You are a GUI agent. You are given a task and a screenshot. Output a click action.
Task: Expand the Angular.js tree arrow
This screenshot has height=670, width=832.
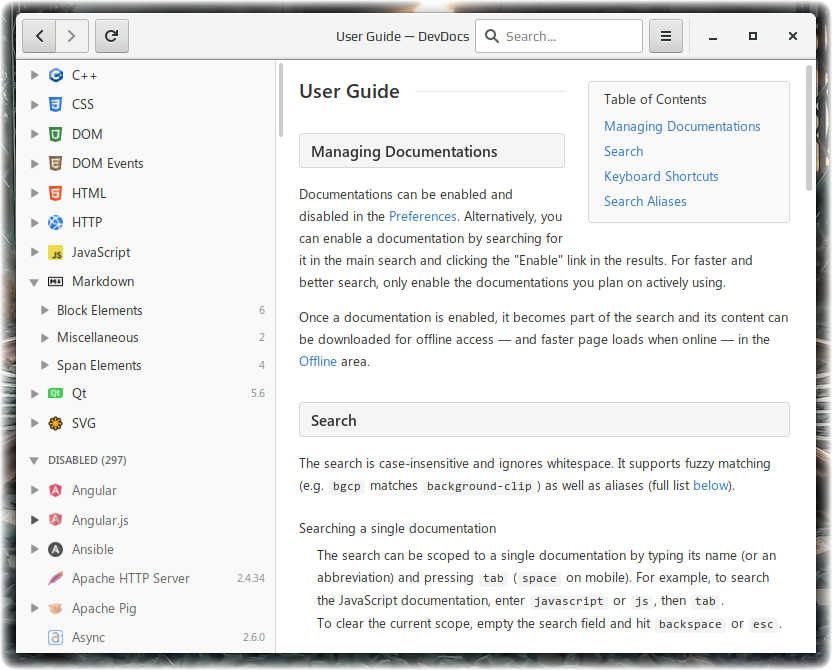pyautogui.click(x=34, y=520)
